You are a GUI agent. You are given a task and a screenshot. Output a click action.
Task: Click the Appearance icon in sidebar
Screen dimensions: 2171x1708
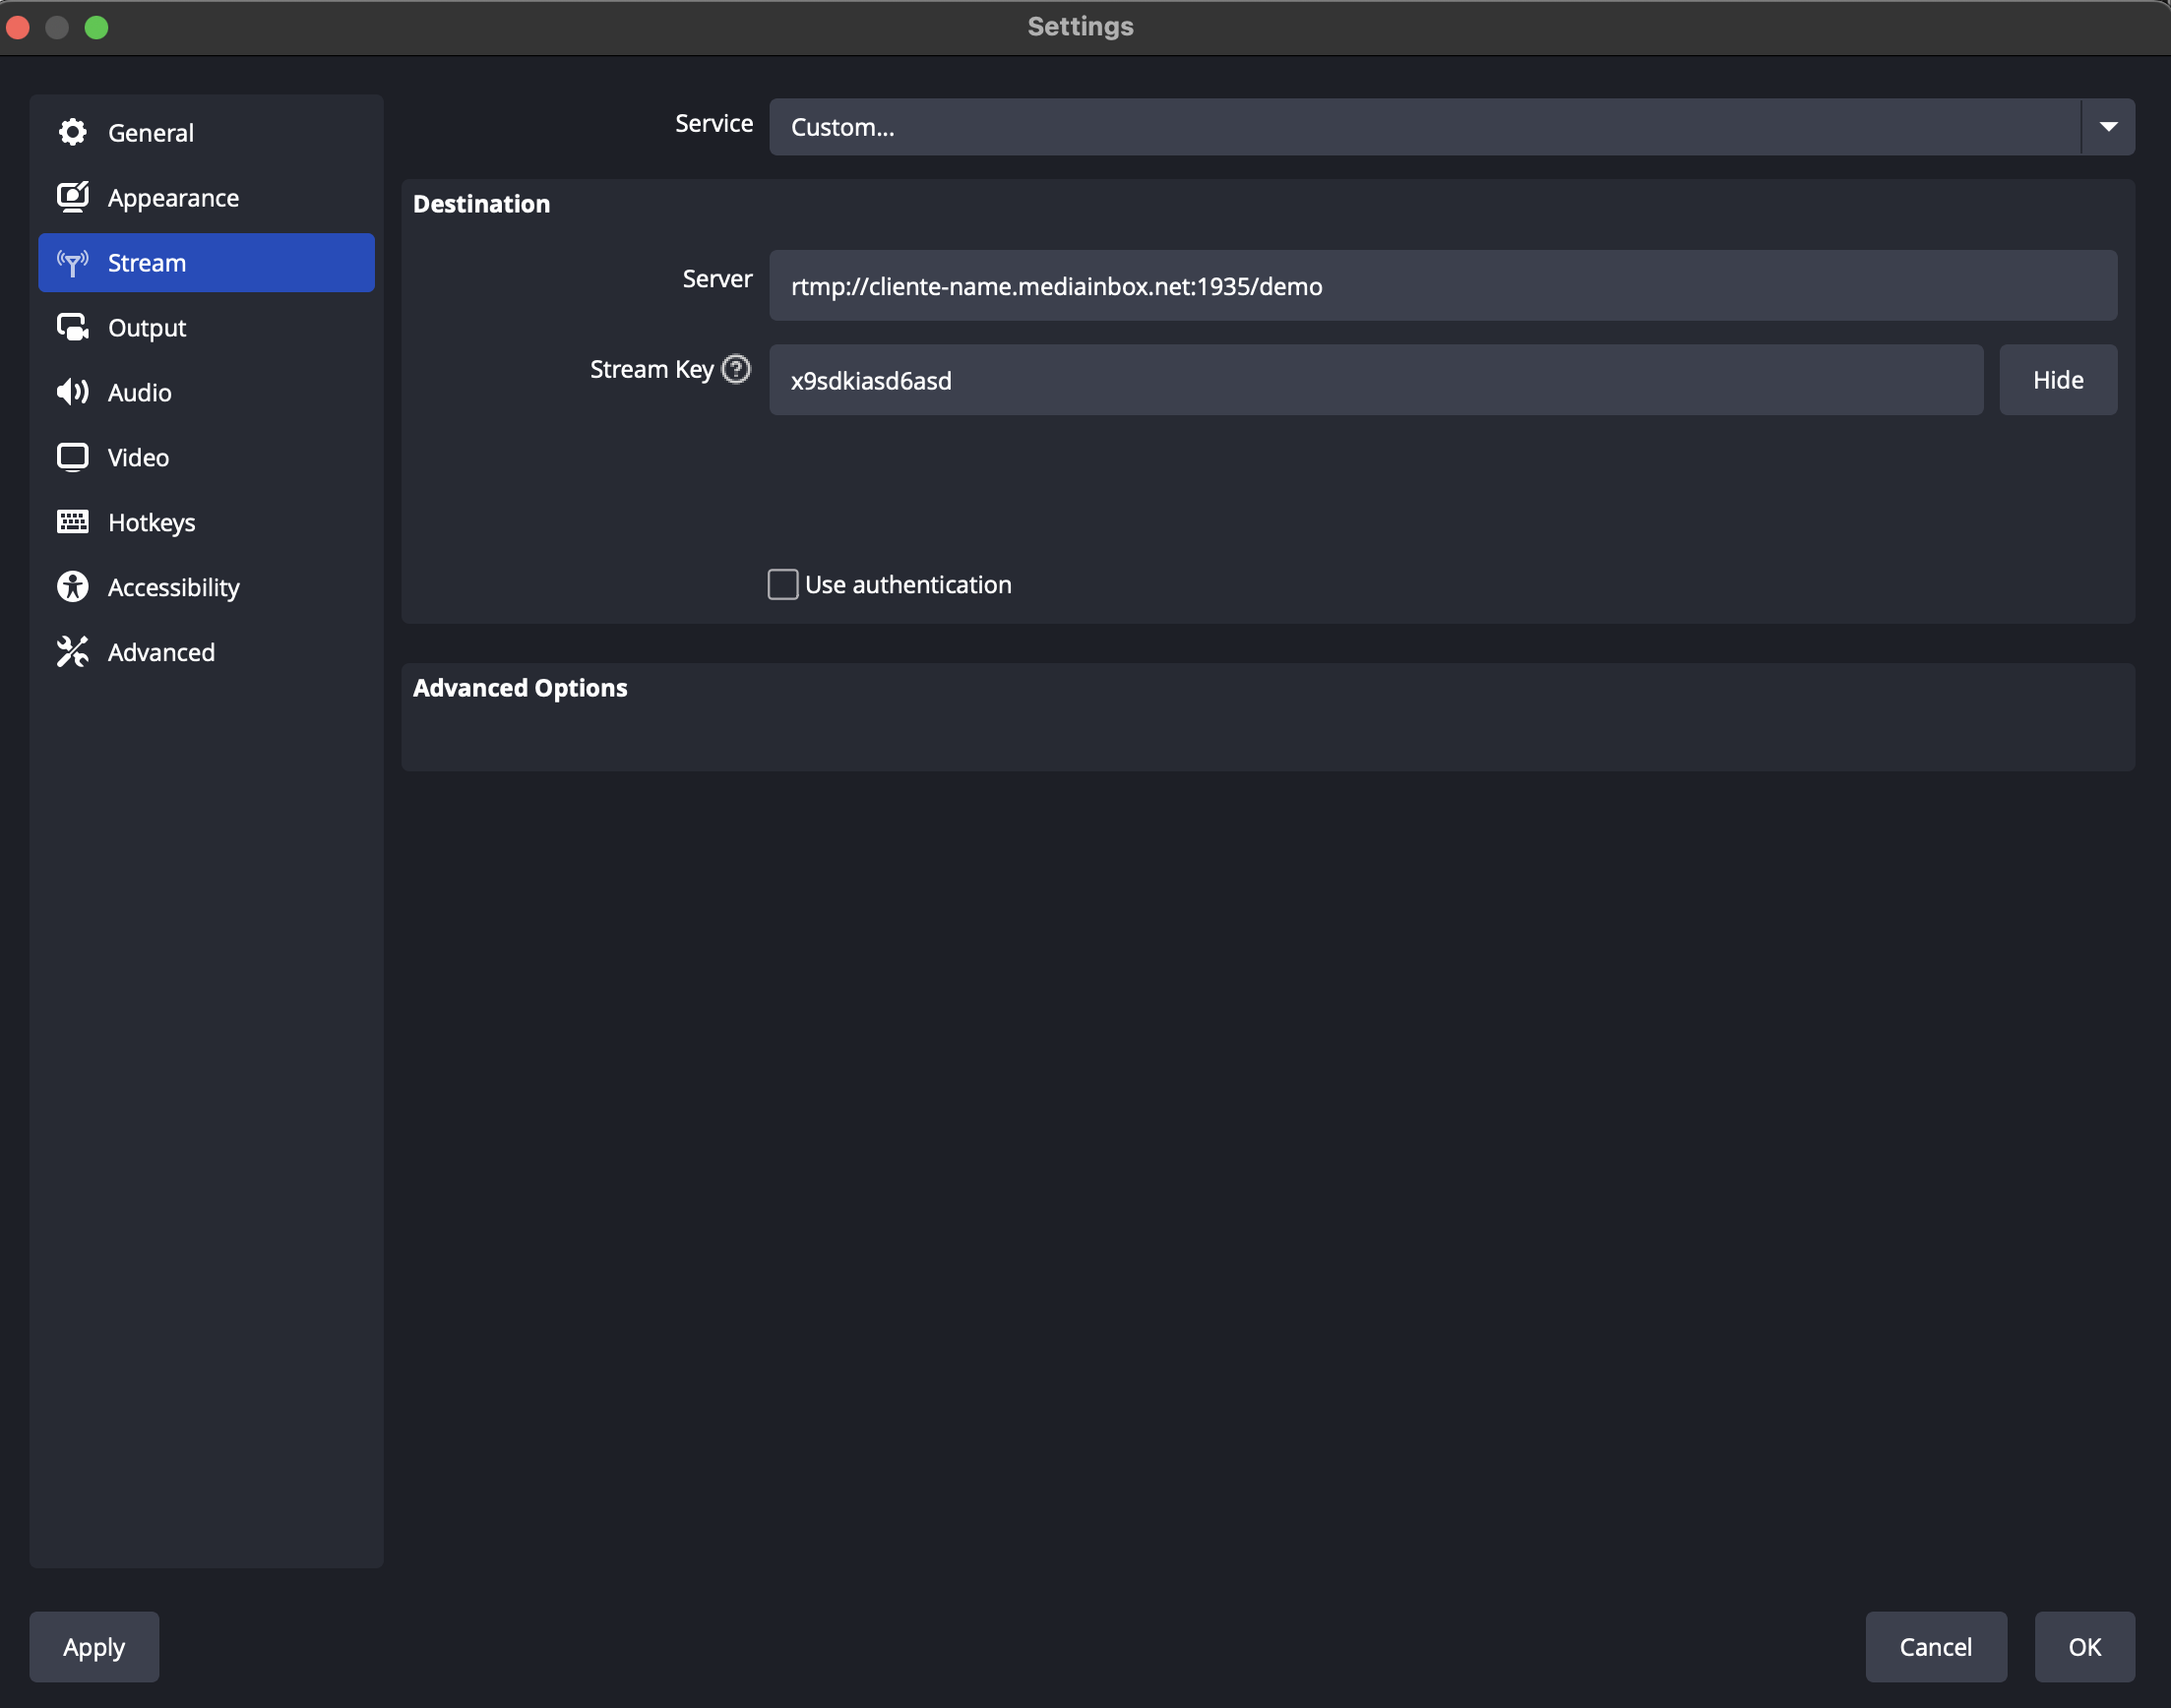[72, 197]
